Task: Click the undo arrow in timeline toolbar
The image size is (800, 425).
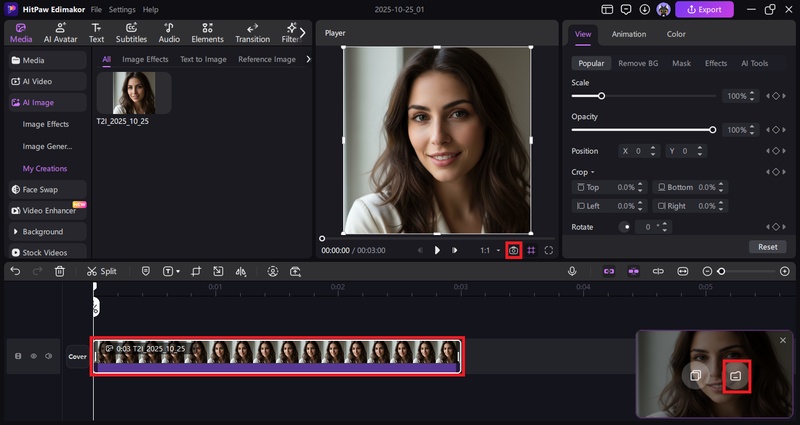Action: (15, 271)
